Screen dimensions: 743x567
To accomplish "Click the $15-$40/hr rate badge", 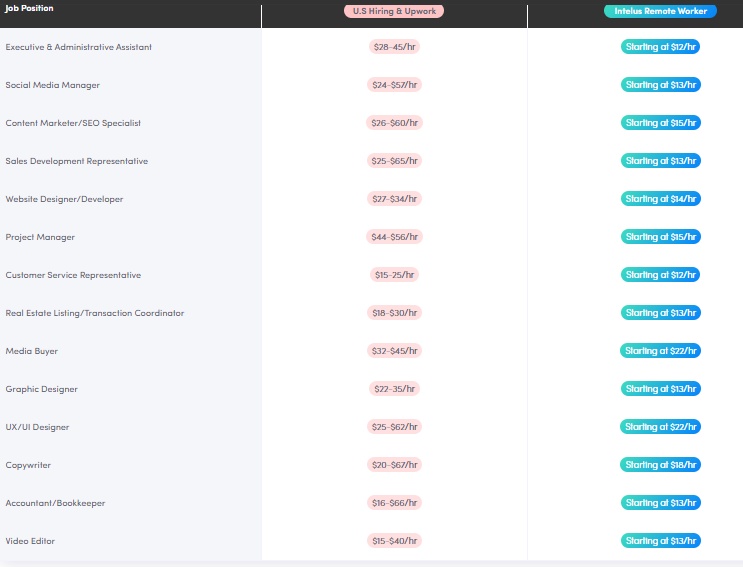I will point(394,540).
